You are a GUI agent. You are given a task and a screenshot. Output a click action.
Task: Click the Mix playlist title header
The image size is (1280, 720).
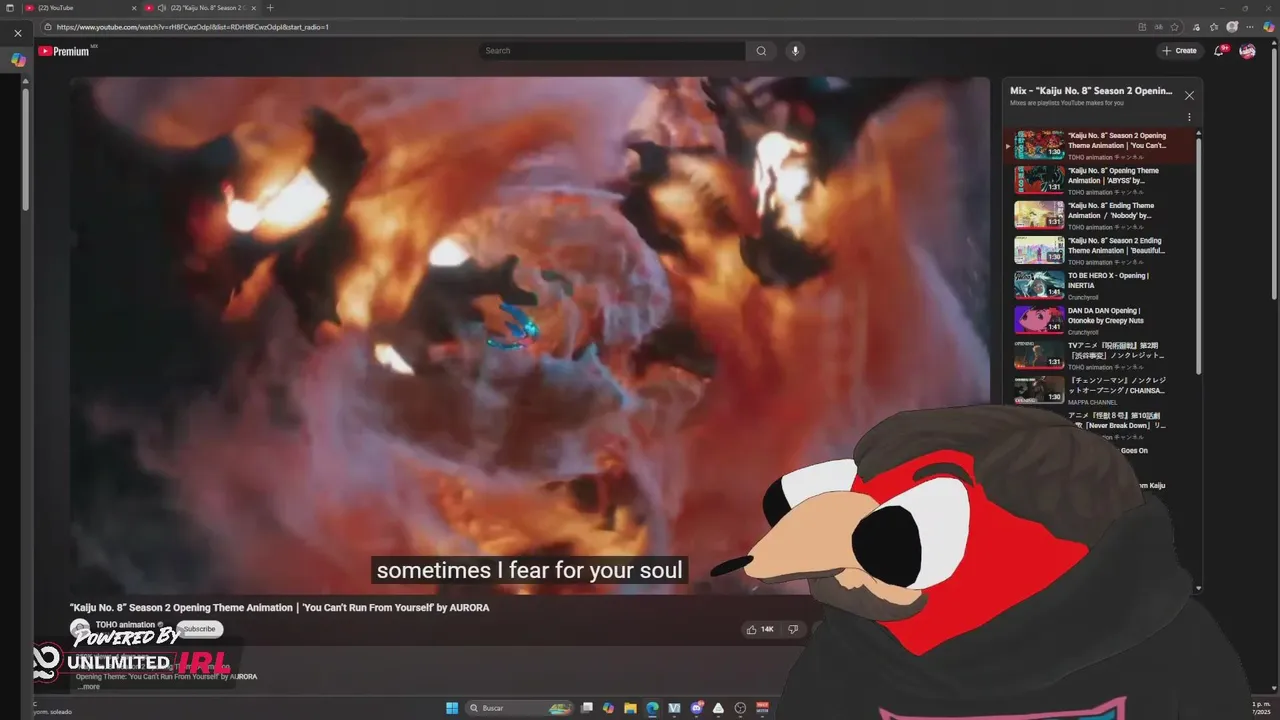click(1091, 91)
